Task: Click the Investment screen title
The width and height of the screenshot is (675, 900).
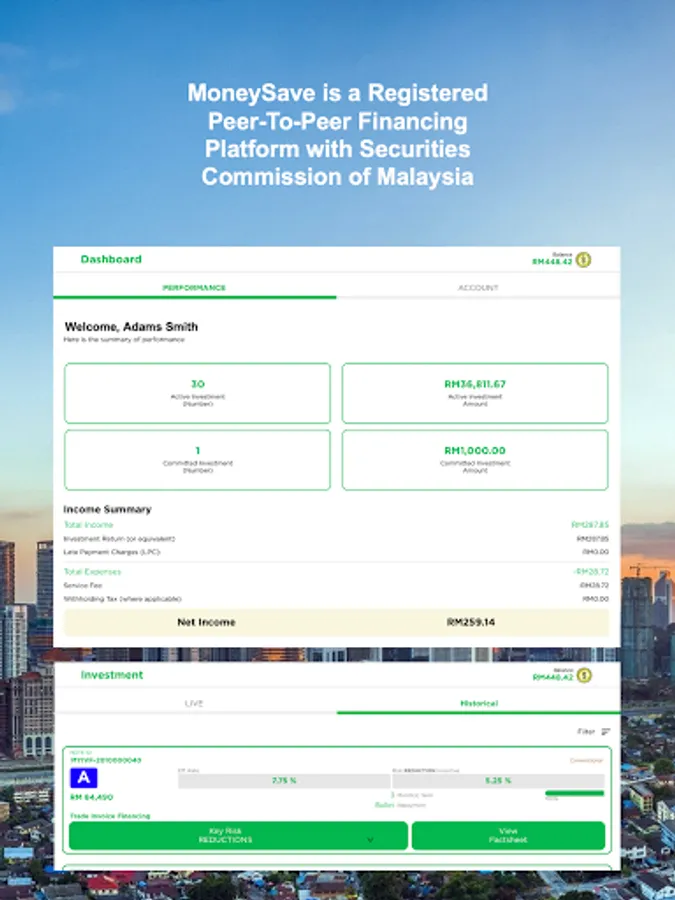Action: [x=112, y=675]
